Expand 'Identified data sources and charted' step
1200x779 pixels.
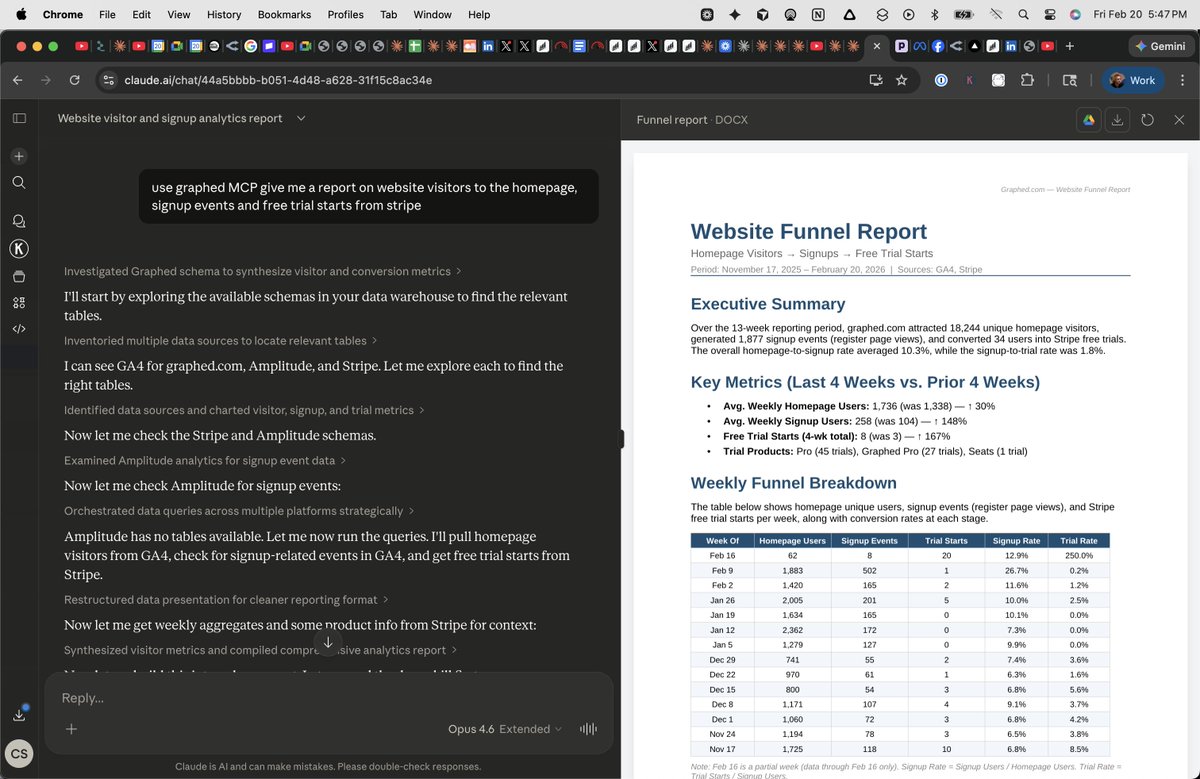(x=244, y=410)
